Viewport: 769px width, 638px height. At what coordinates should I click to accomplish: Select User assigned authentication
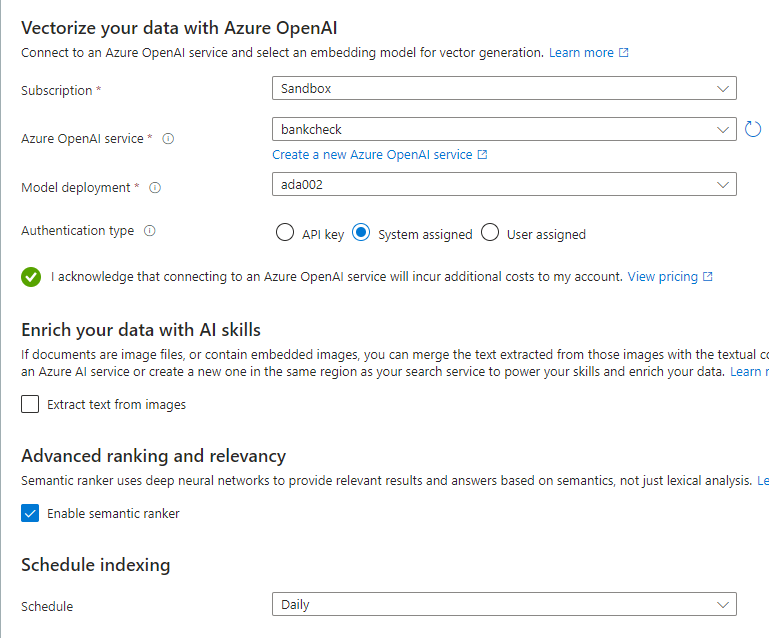tap(490, 232)
